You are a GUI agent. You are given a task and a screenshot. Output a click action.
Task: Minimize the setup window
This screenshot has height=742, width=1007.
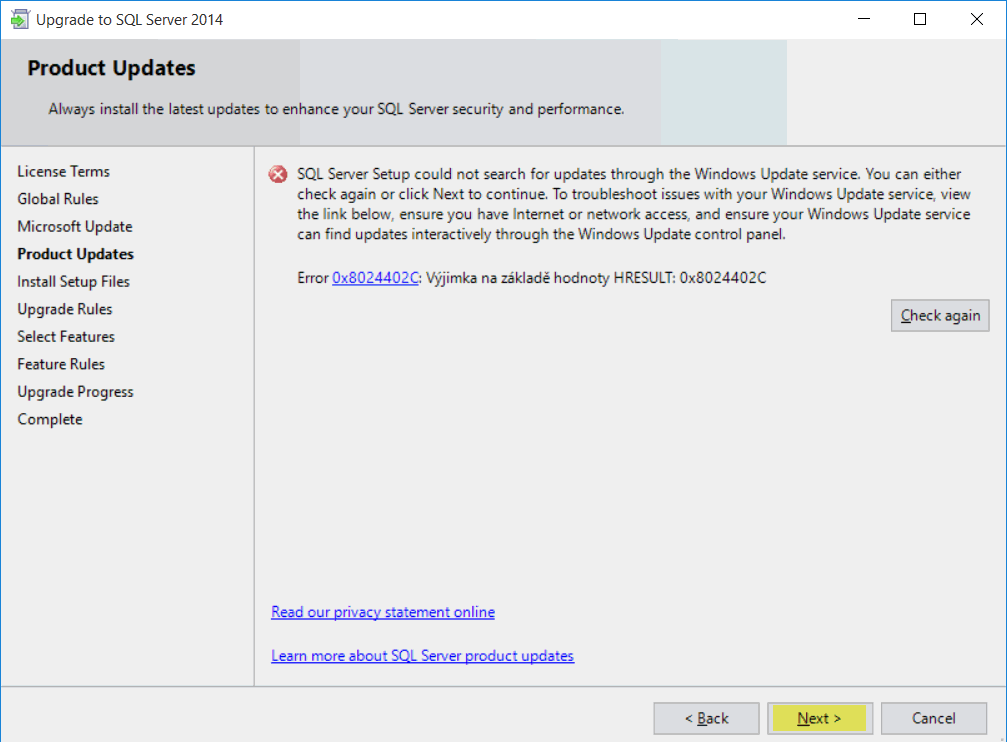pos(864,19)
